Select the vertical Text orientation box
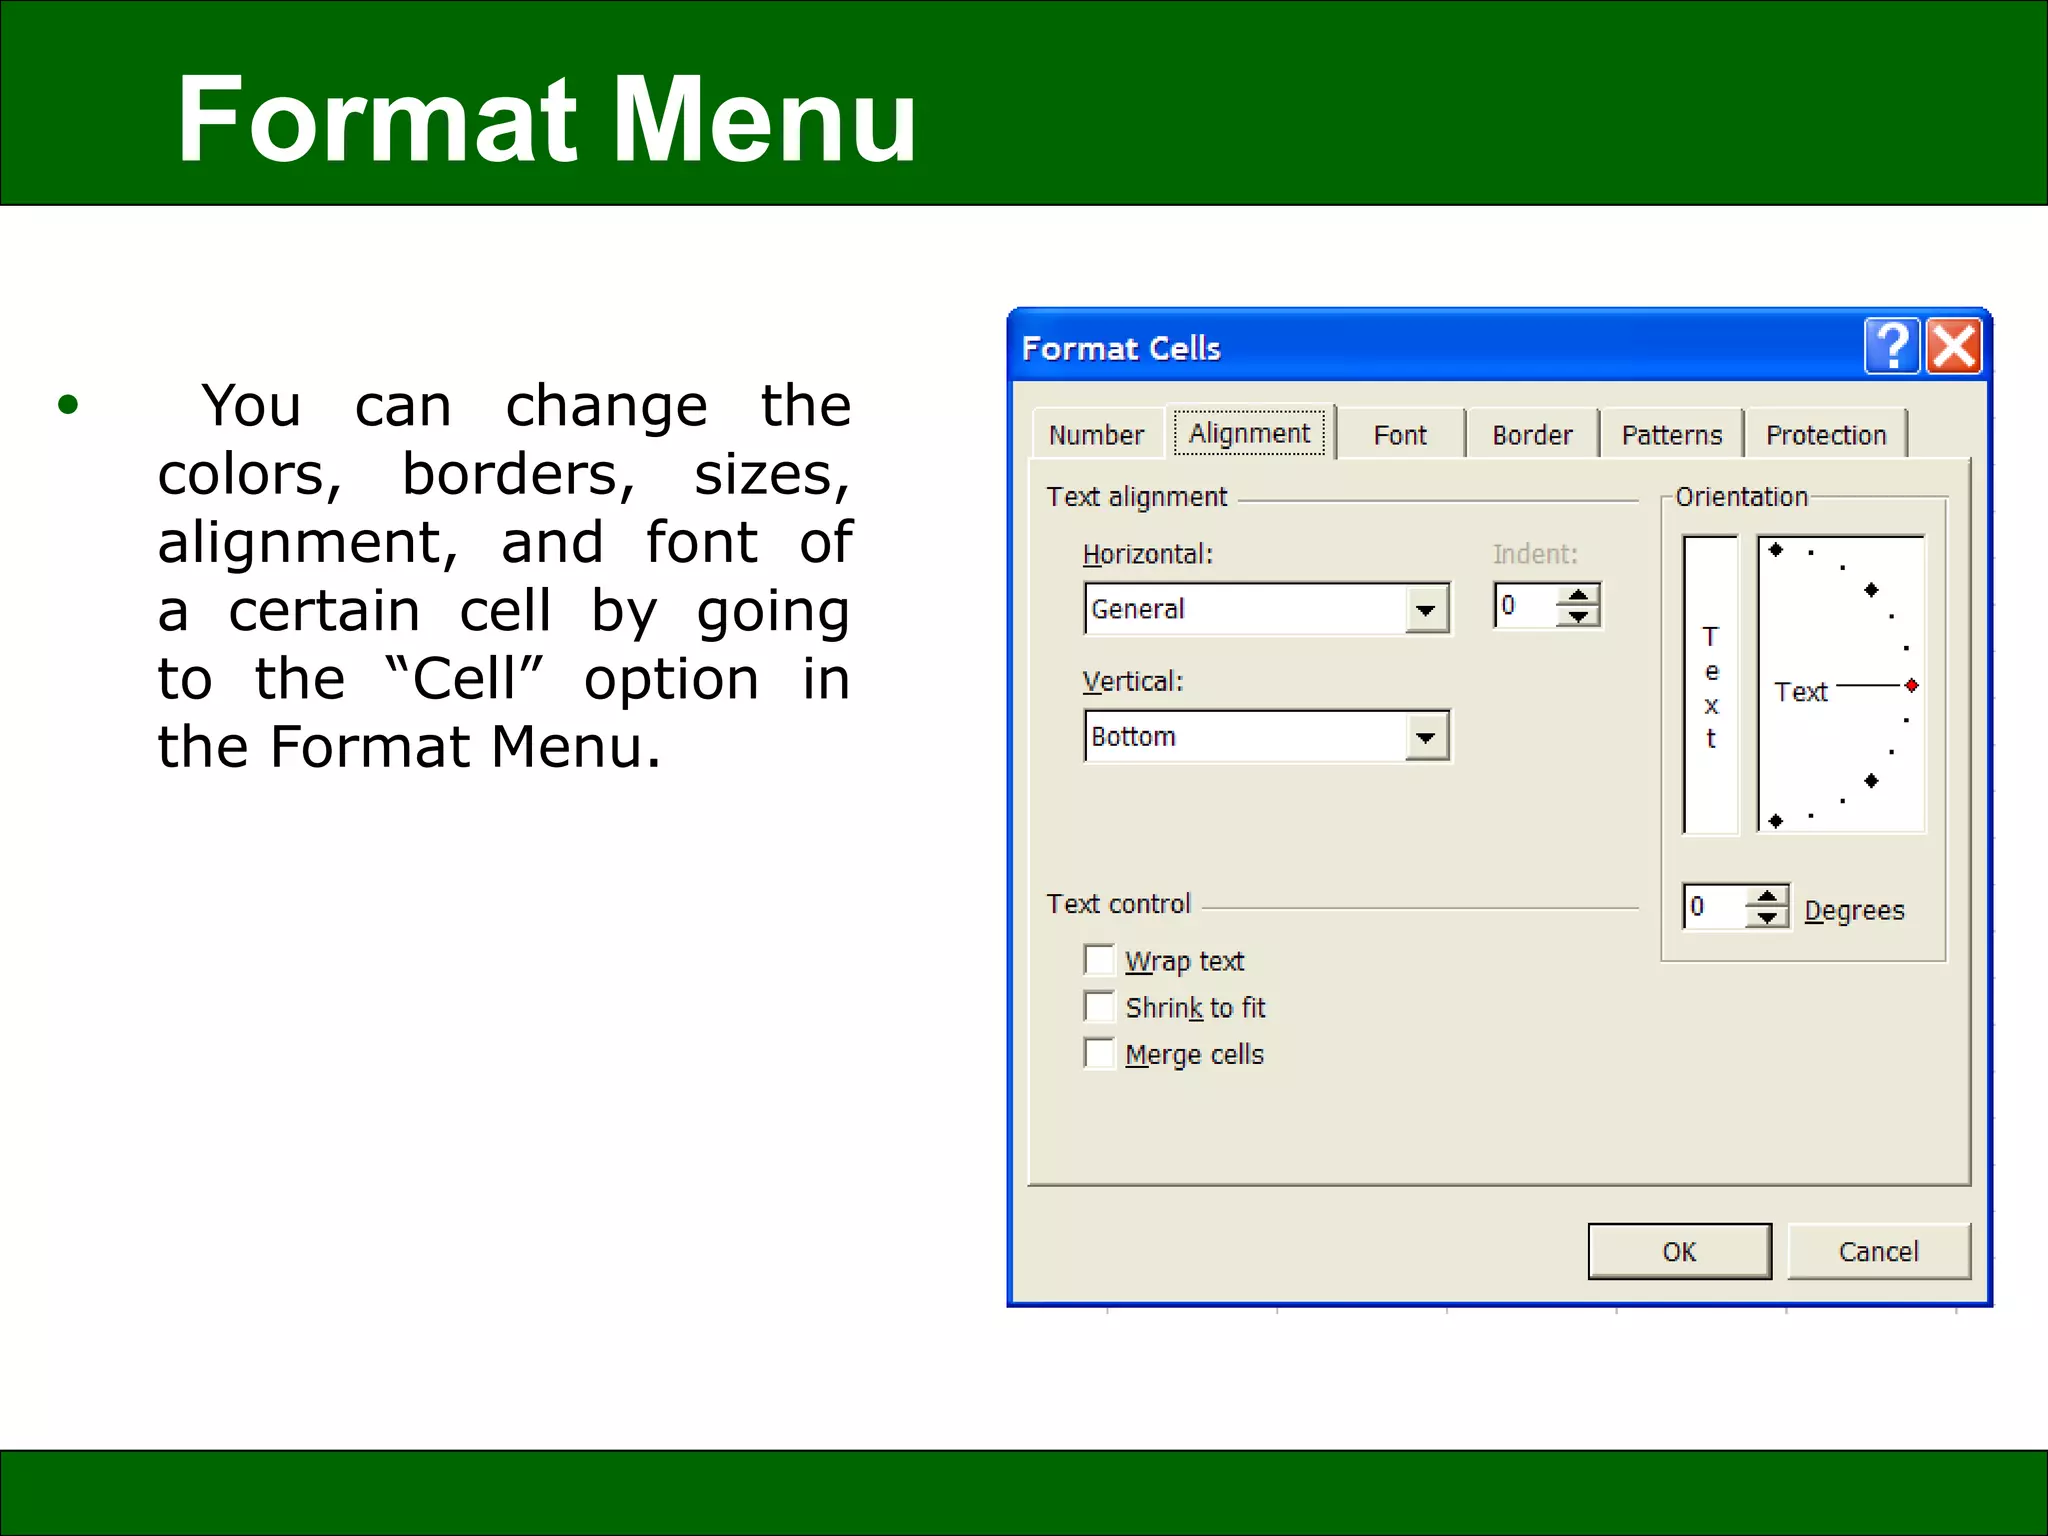Screen dimensions: 2048x1536 point(1710,685)
